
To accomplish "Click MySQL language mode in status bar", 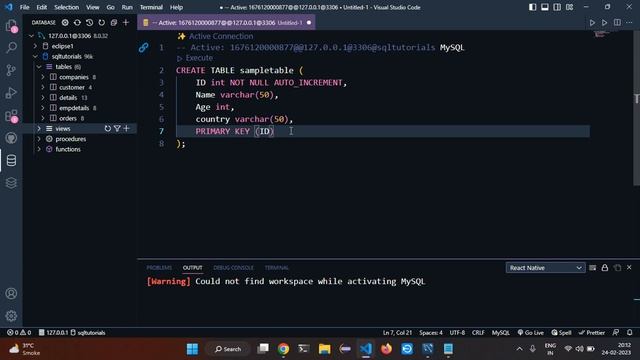I will 501,333.
